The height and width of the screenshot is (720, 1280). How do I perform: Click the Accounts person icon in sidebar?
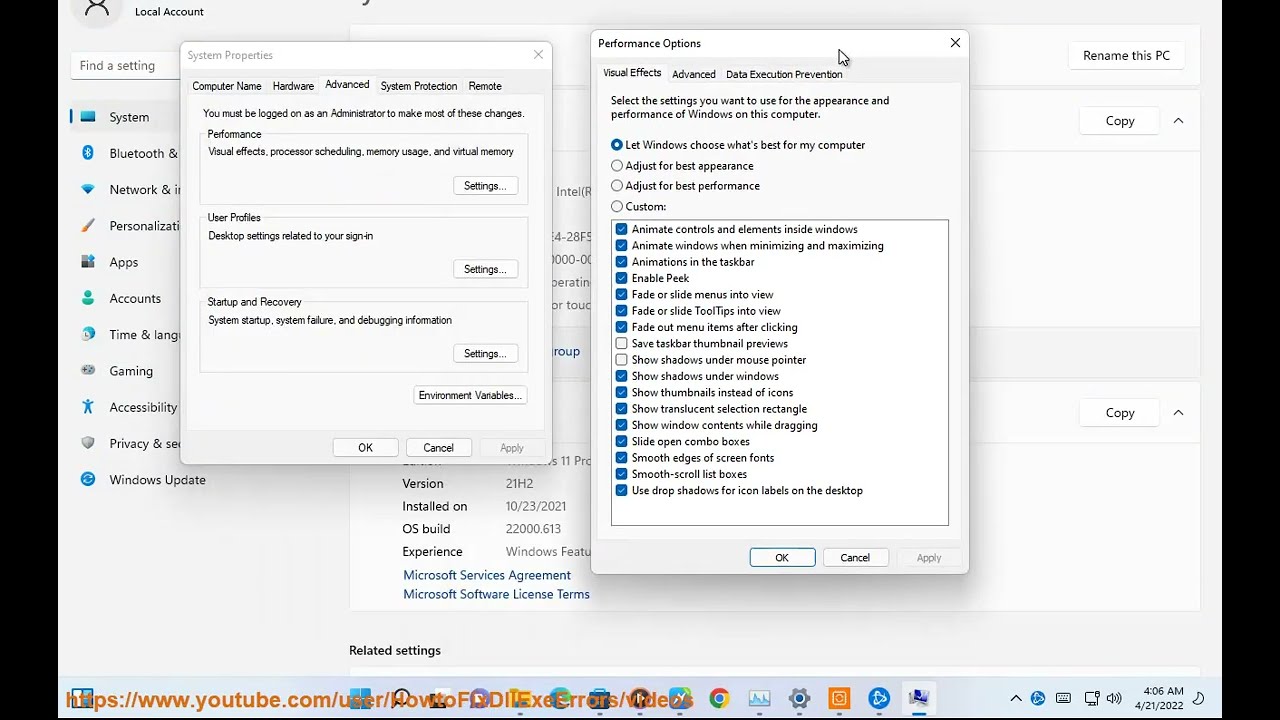[x=88, y=298]
